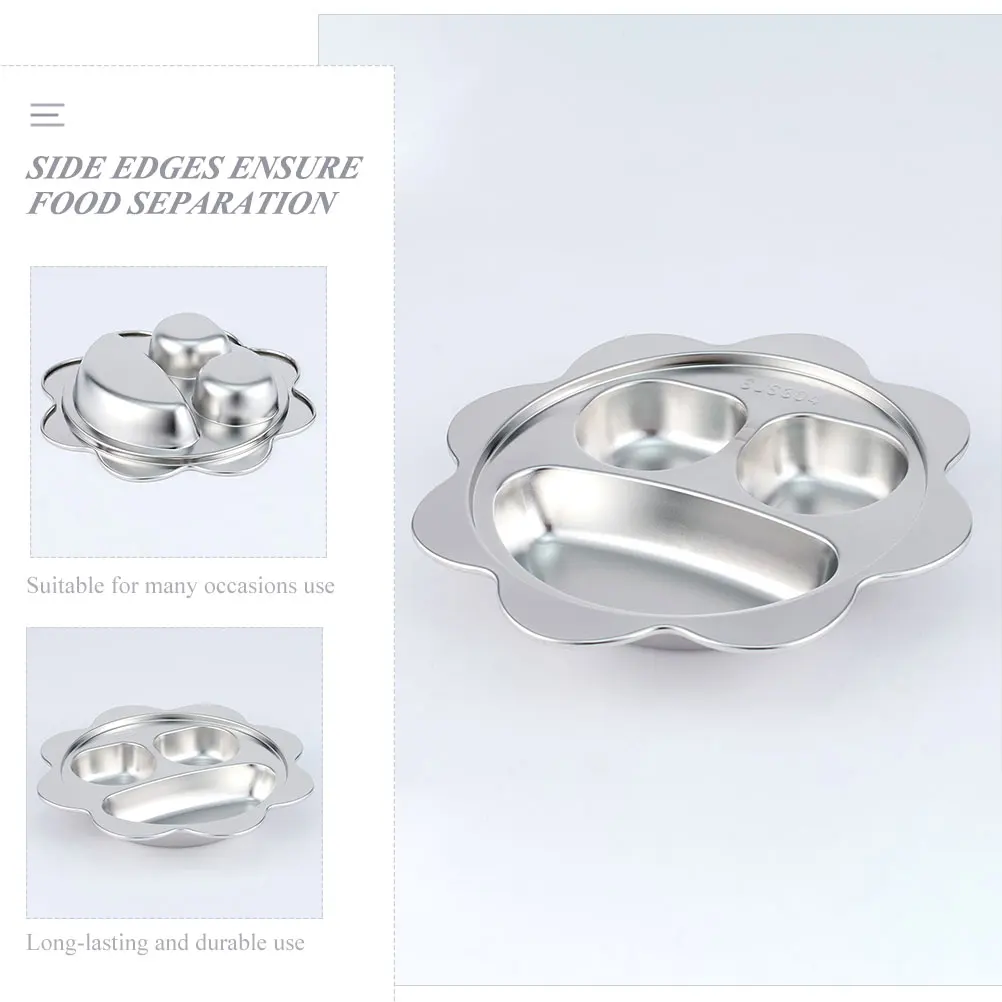Click the 'FOOD SEPARATION' heading line
Image resolution: width=1002 pixels, height=1002 pixels.
181,203
